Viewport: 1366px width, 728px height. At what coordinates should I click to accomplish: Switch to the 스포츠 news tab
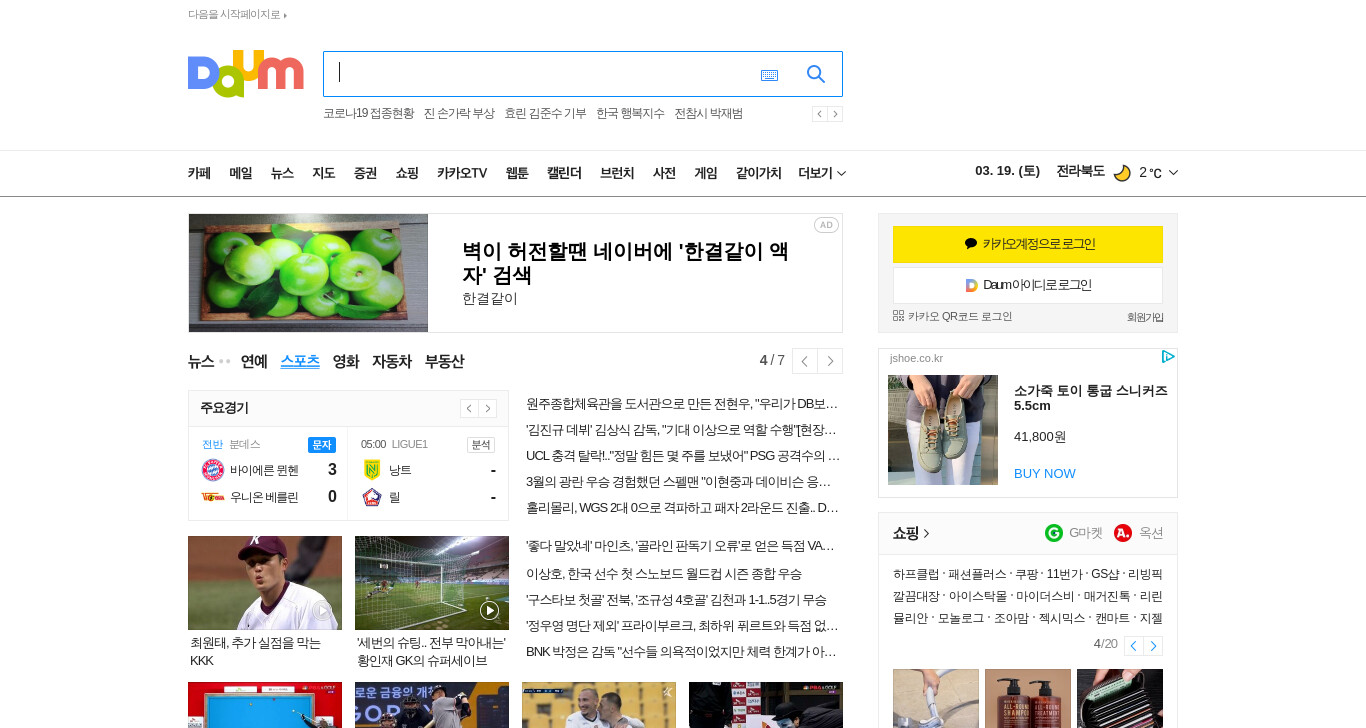pyautogui.click(x=300, y=362)
